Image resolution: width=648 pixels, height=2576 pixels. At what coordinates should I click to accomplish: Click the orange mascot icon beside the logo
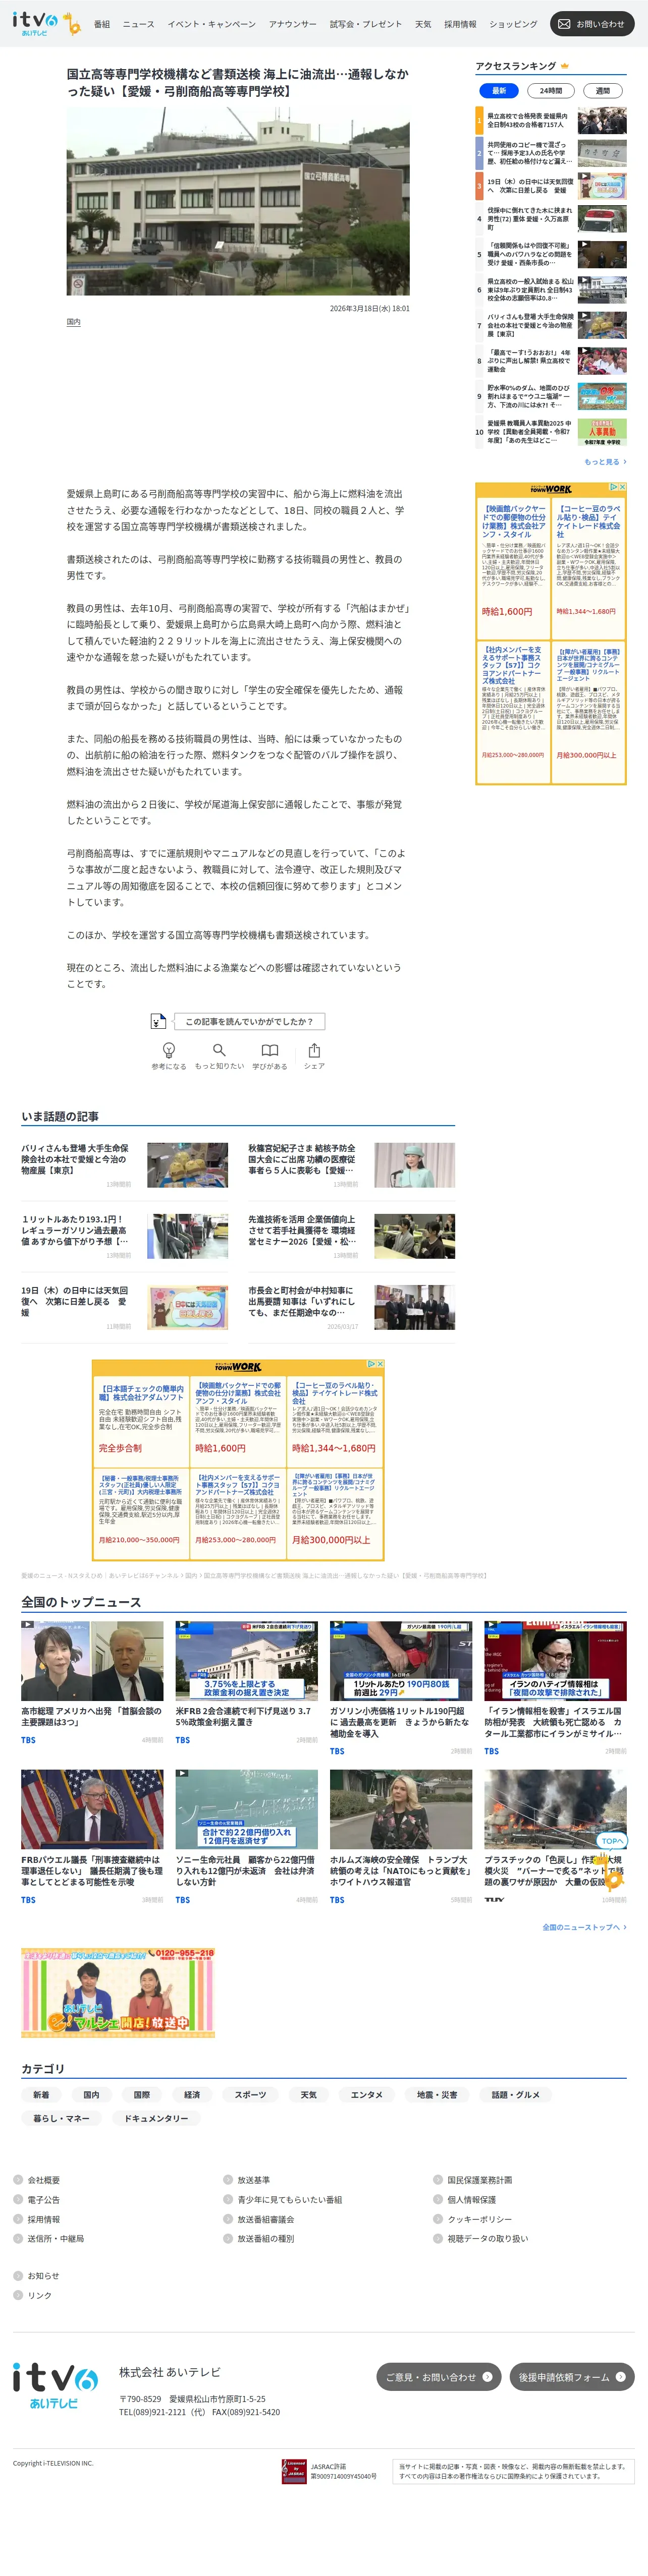pos(71,23)
